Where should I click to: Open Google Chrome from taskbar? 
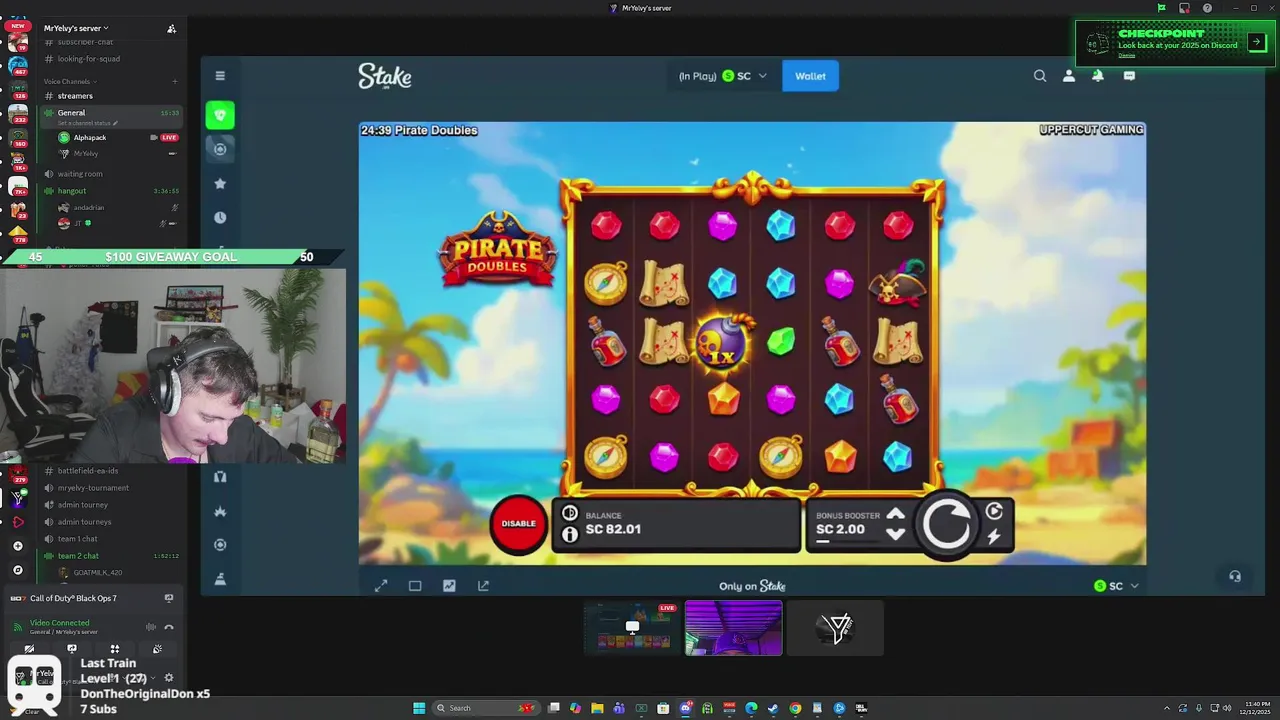(x=795, y=708)
